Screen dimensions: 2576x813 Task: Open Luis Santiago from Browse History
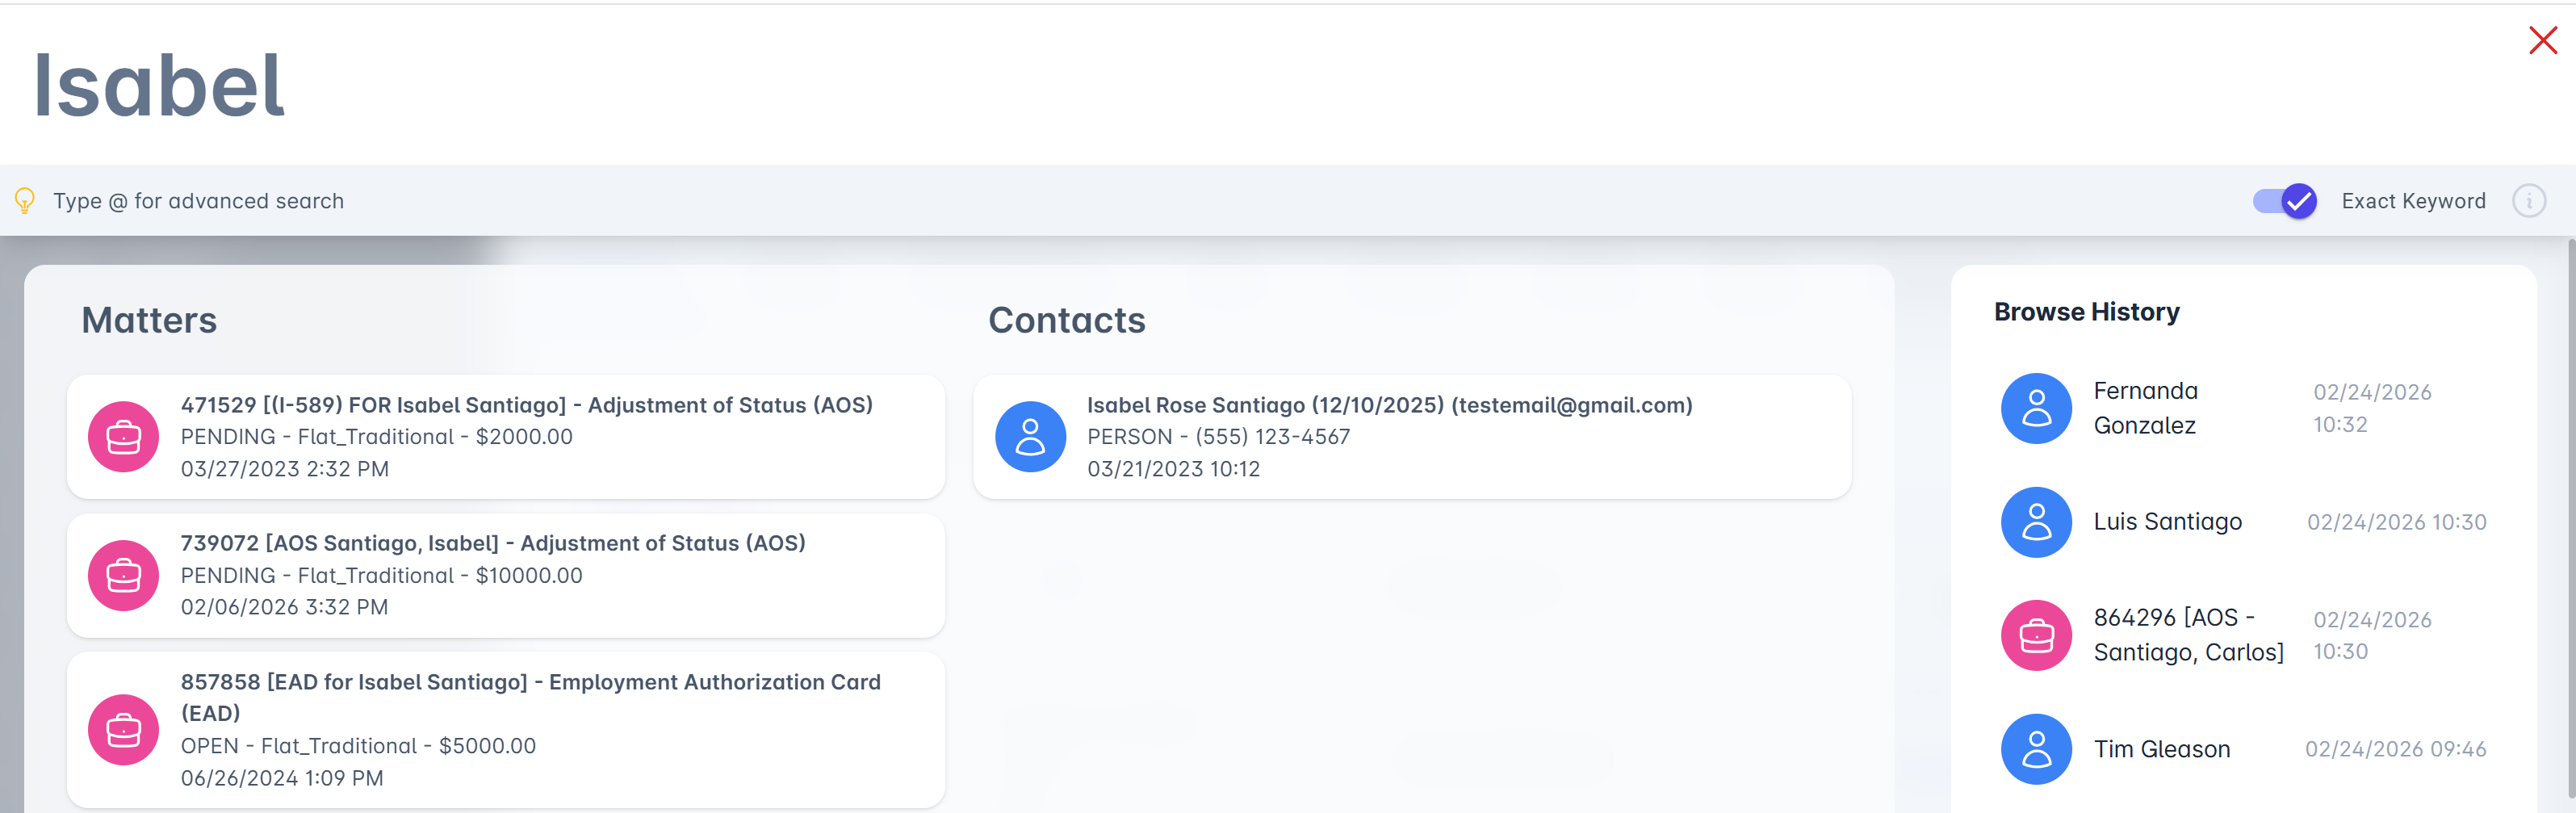coord(2167,522)
